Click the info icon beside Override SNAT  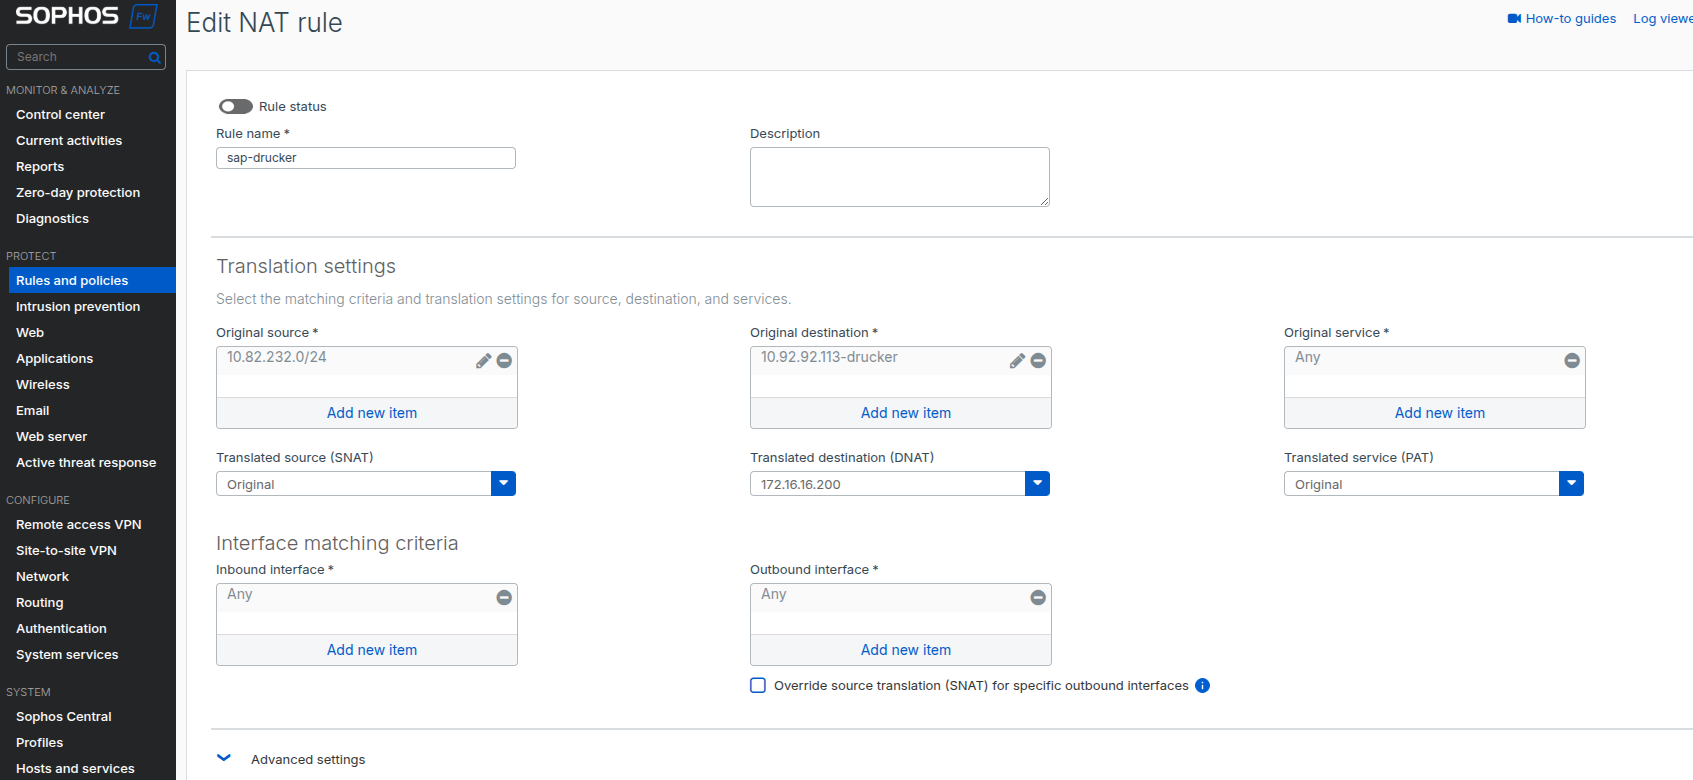coord(1202,686)
